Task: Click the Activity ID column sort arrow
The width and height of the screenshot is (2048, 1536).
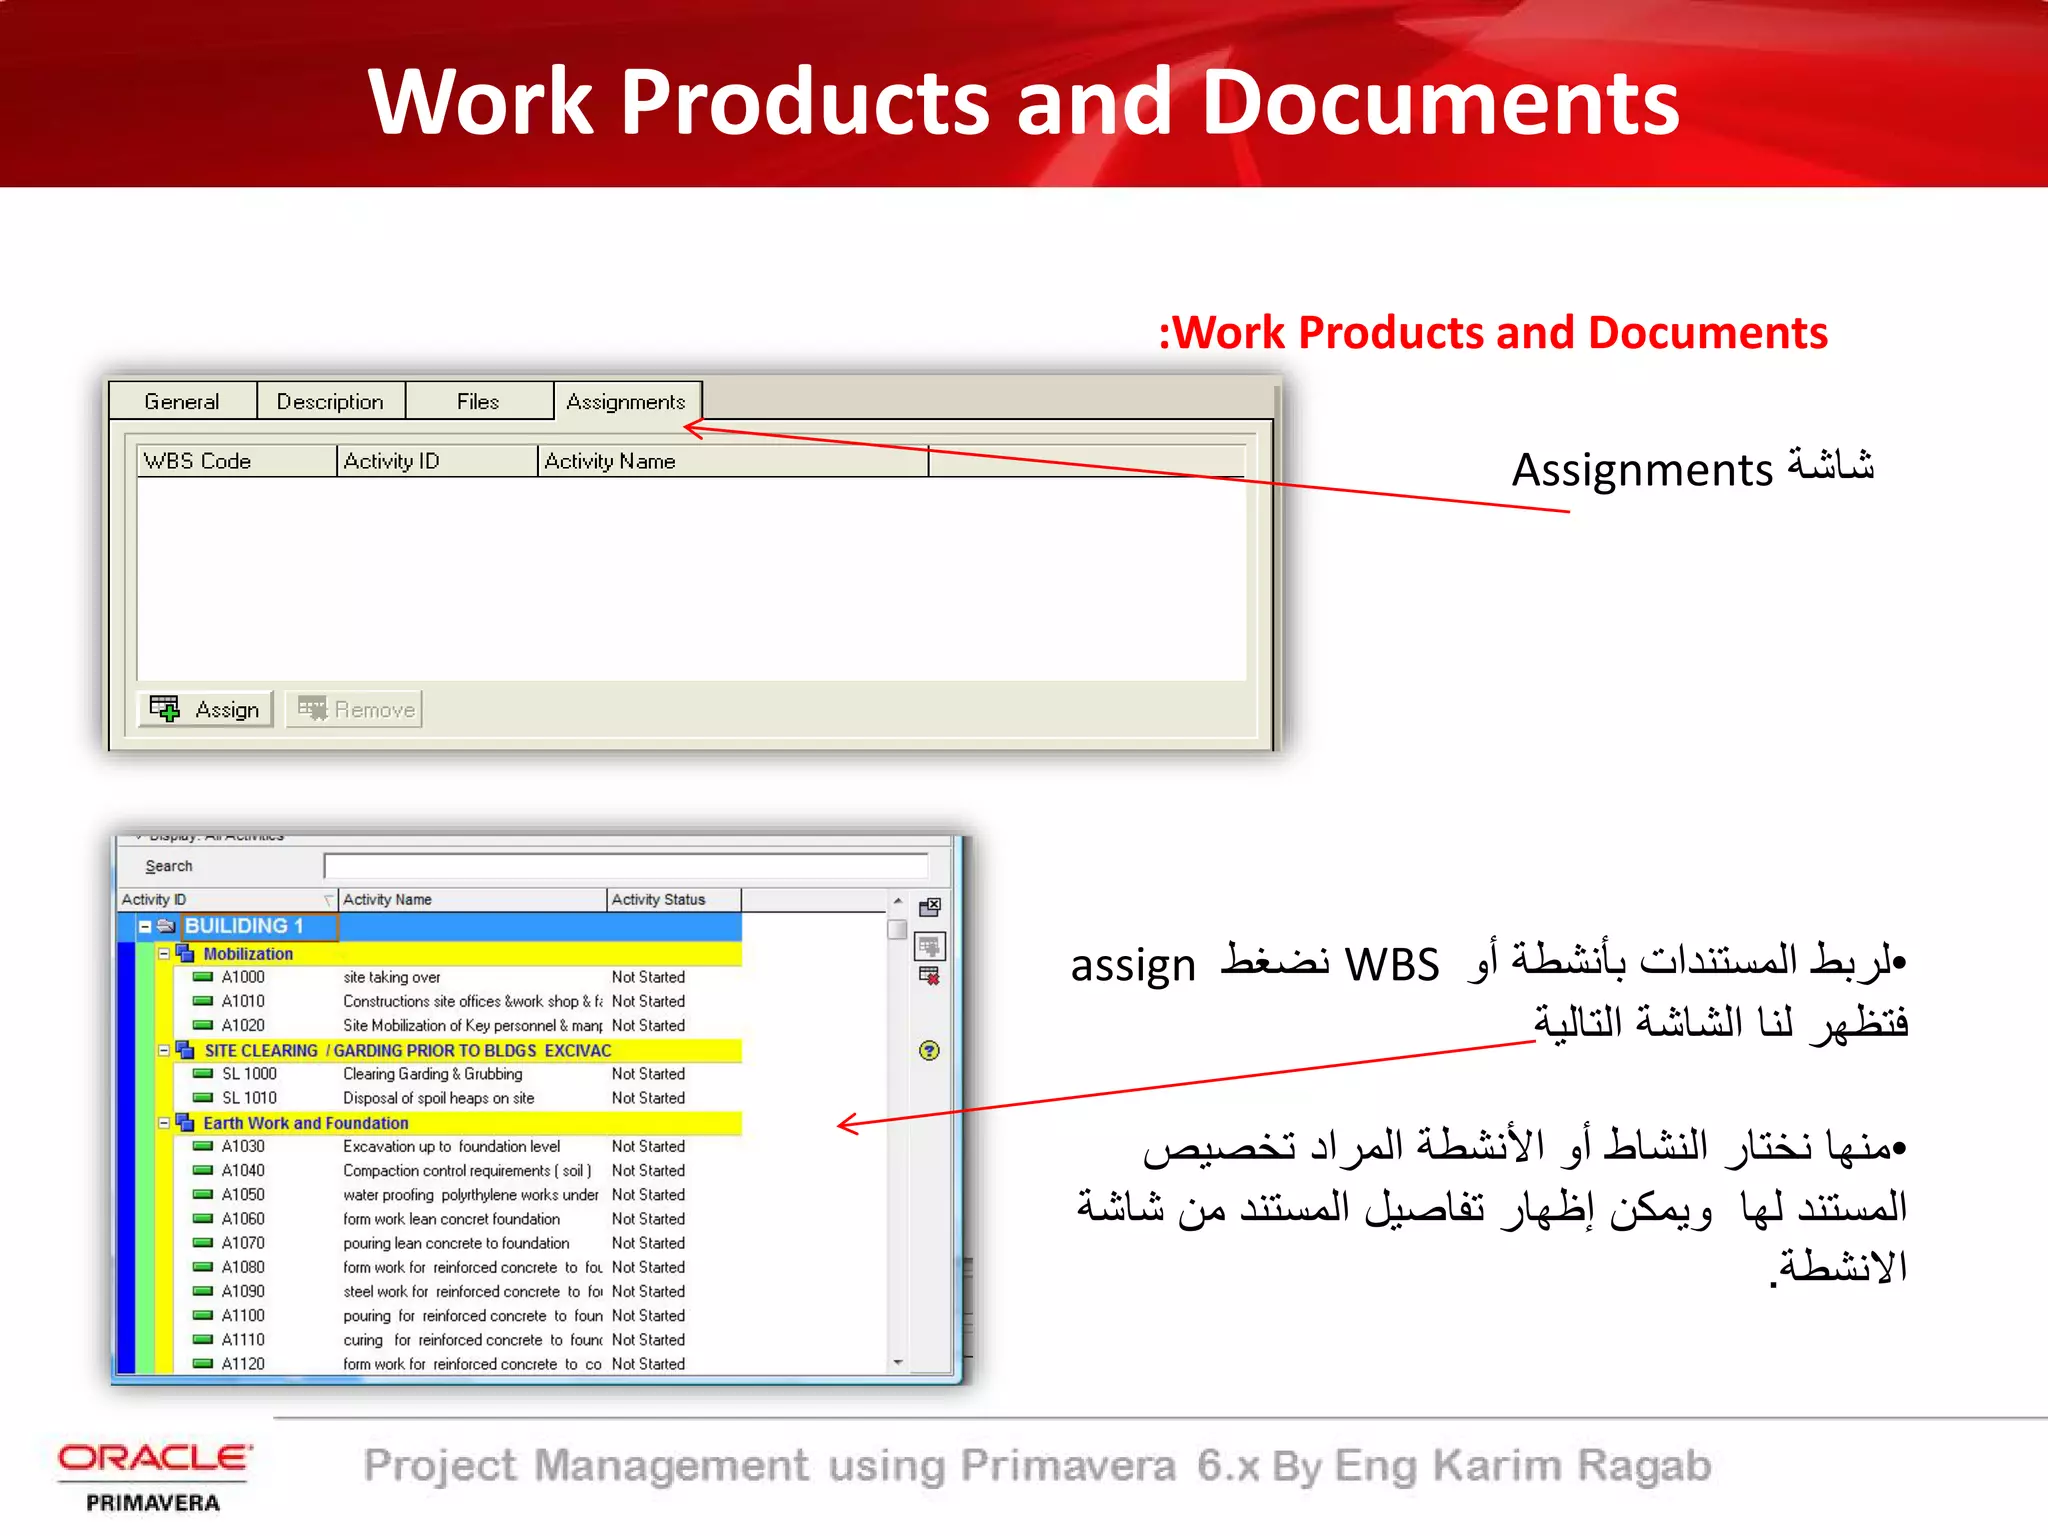Action: point(328,900)
